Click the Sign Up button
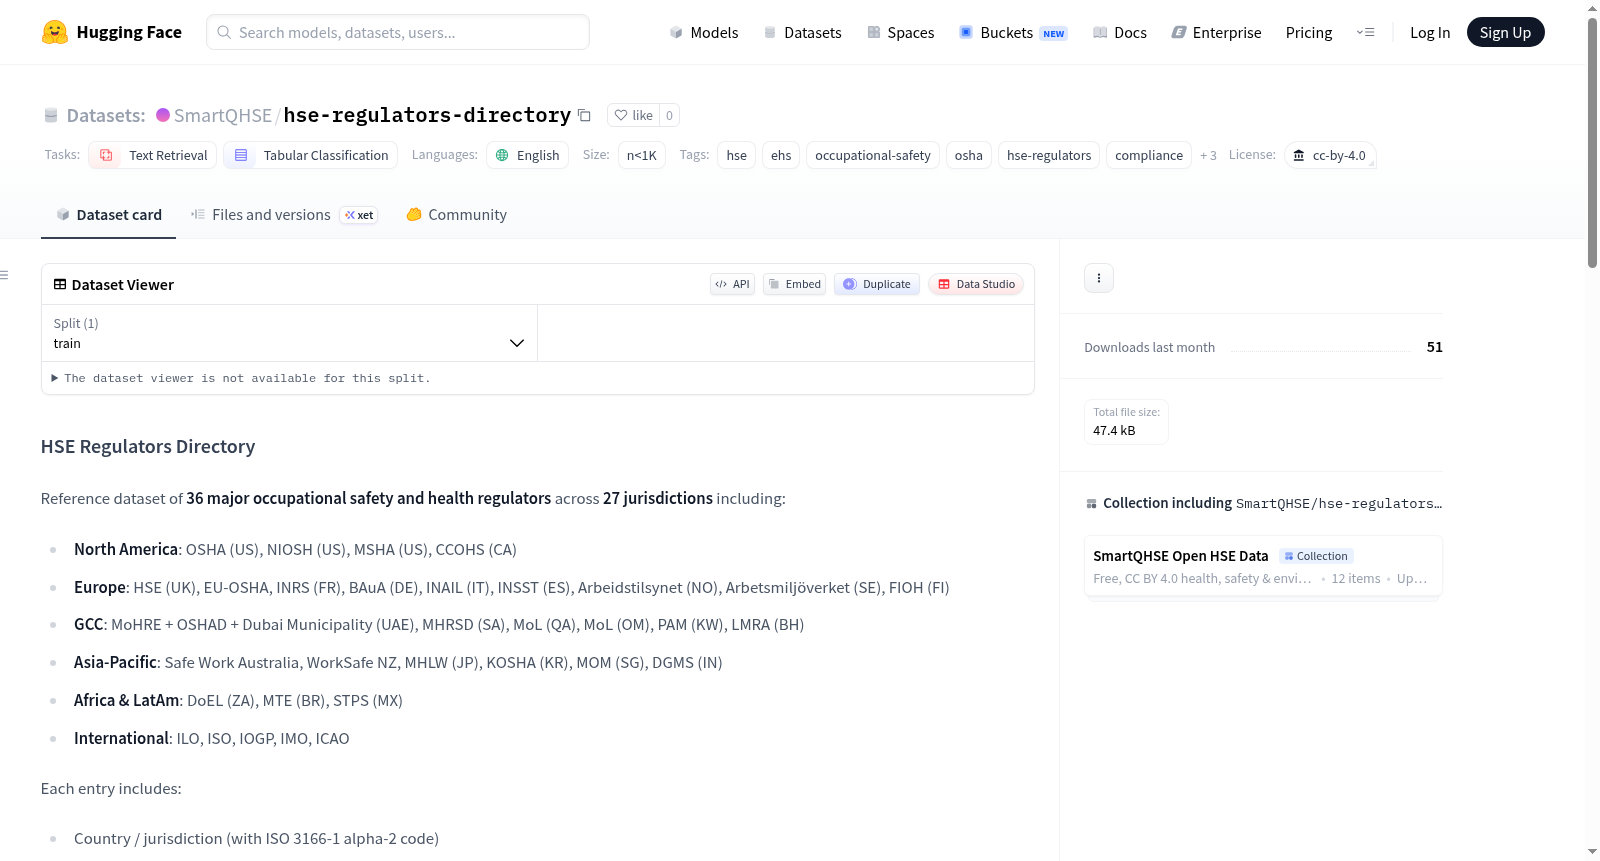 click(x=1505, y=32)
